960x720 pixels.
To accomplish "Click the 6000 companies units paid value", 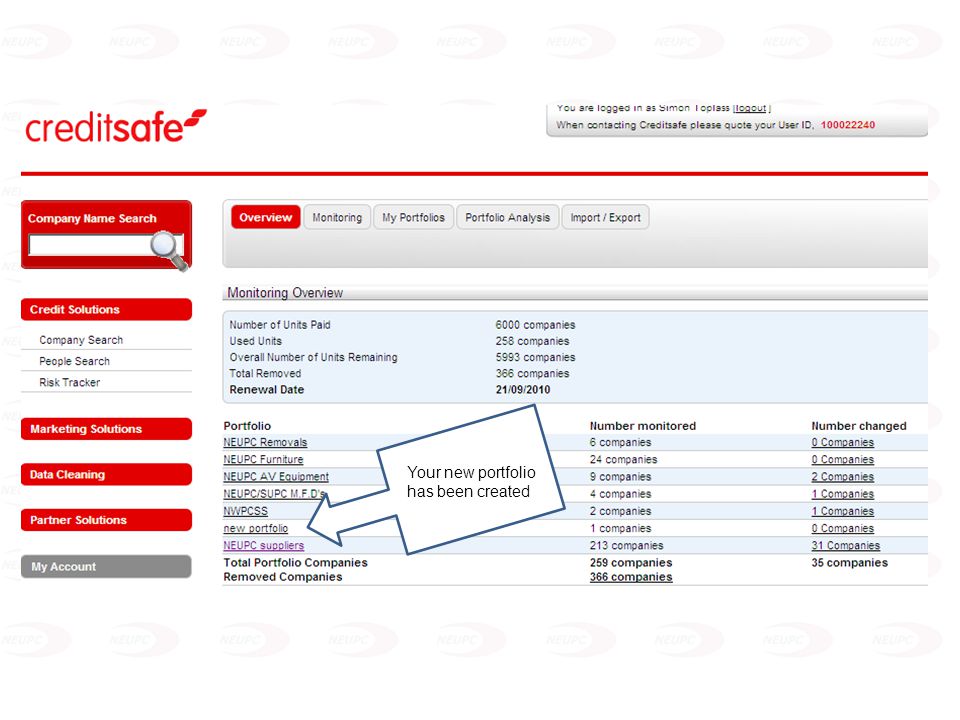I will [x=536, y=324].
